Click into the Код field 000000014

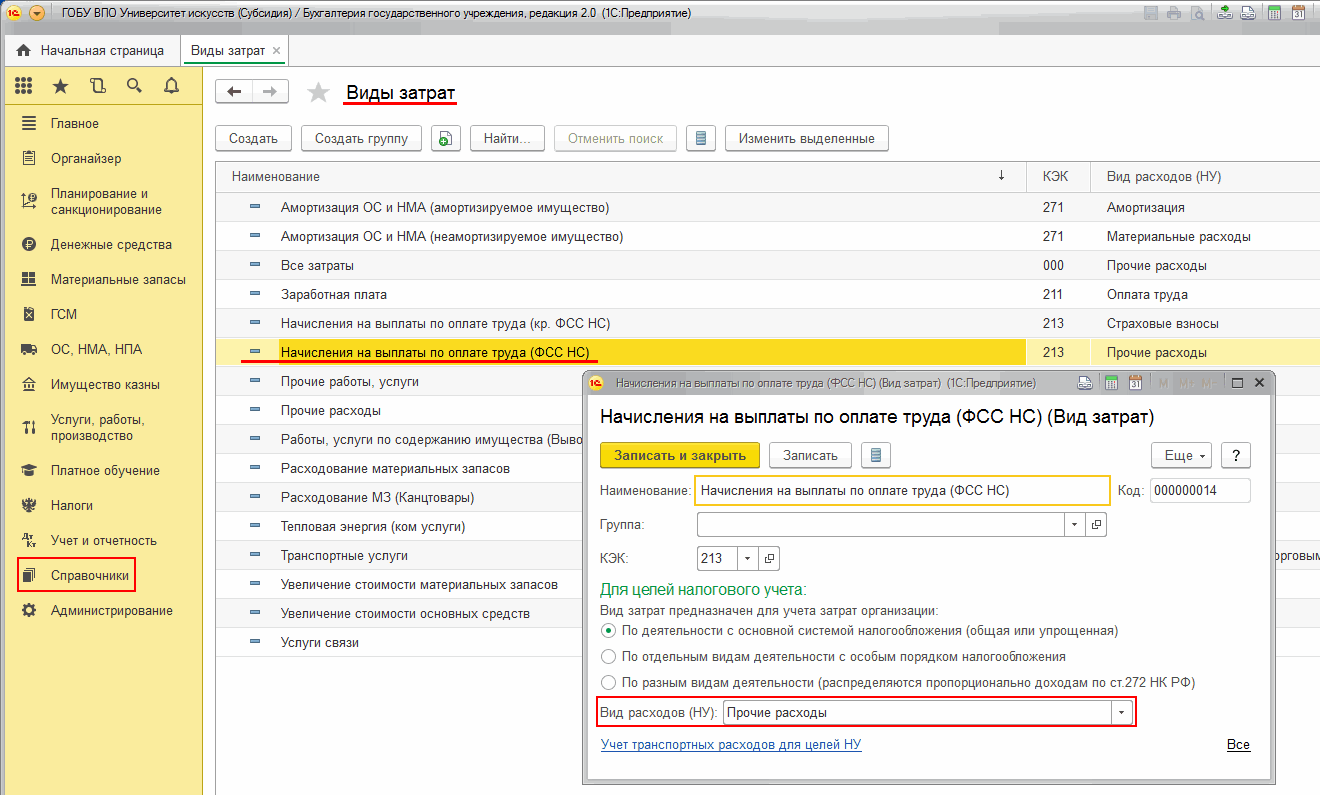tap(1200, 490)
